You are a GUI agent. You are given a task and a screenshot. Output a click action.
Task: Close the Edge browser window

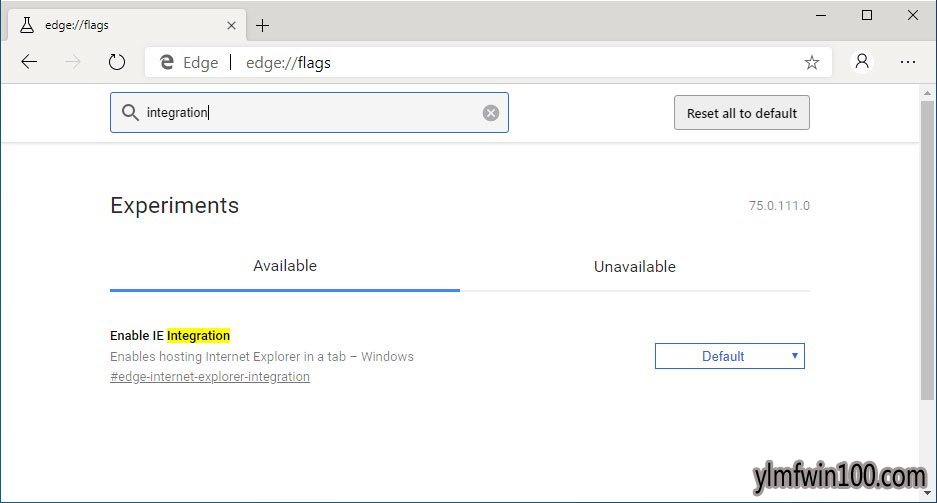pyautogui.click(x=912, y=16)
